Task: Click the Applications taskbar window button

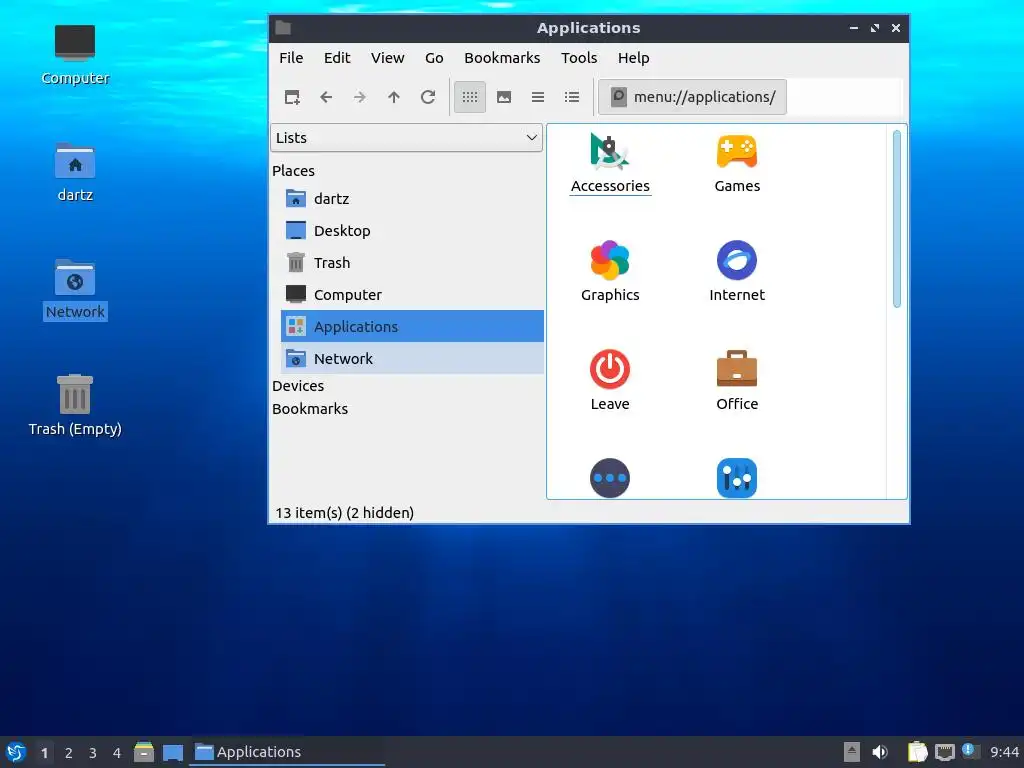Action: click(287, 752)
